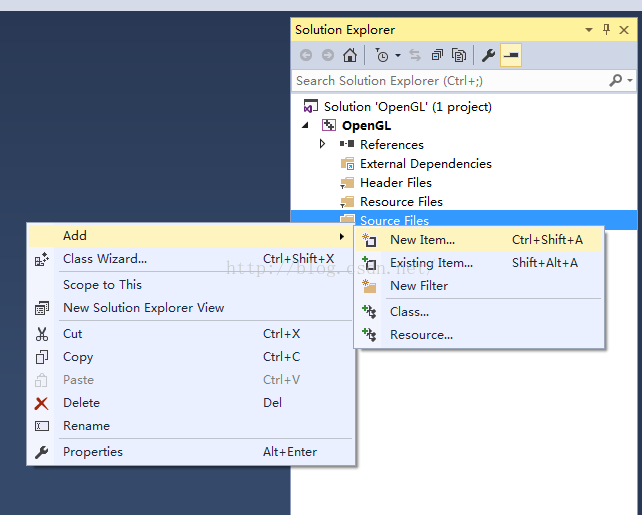Click the Solution 'OpenGL' icon
This screenshot has width=642, height=515.
coord(310,106)
